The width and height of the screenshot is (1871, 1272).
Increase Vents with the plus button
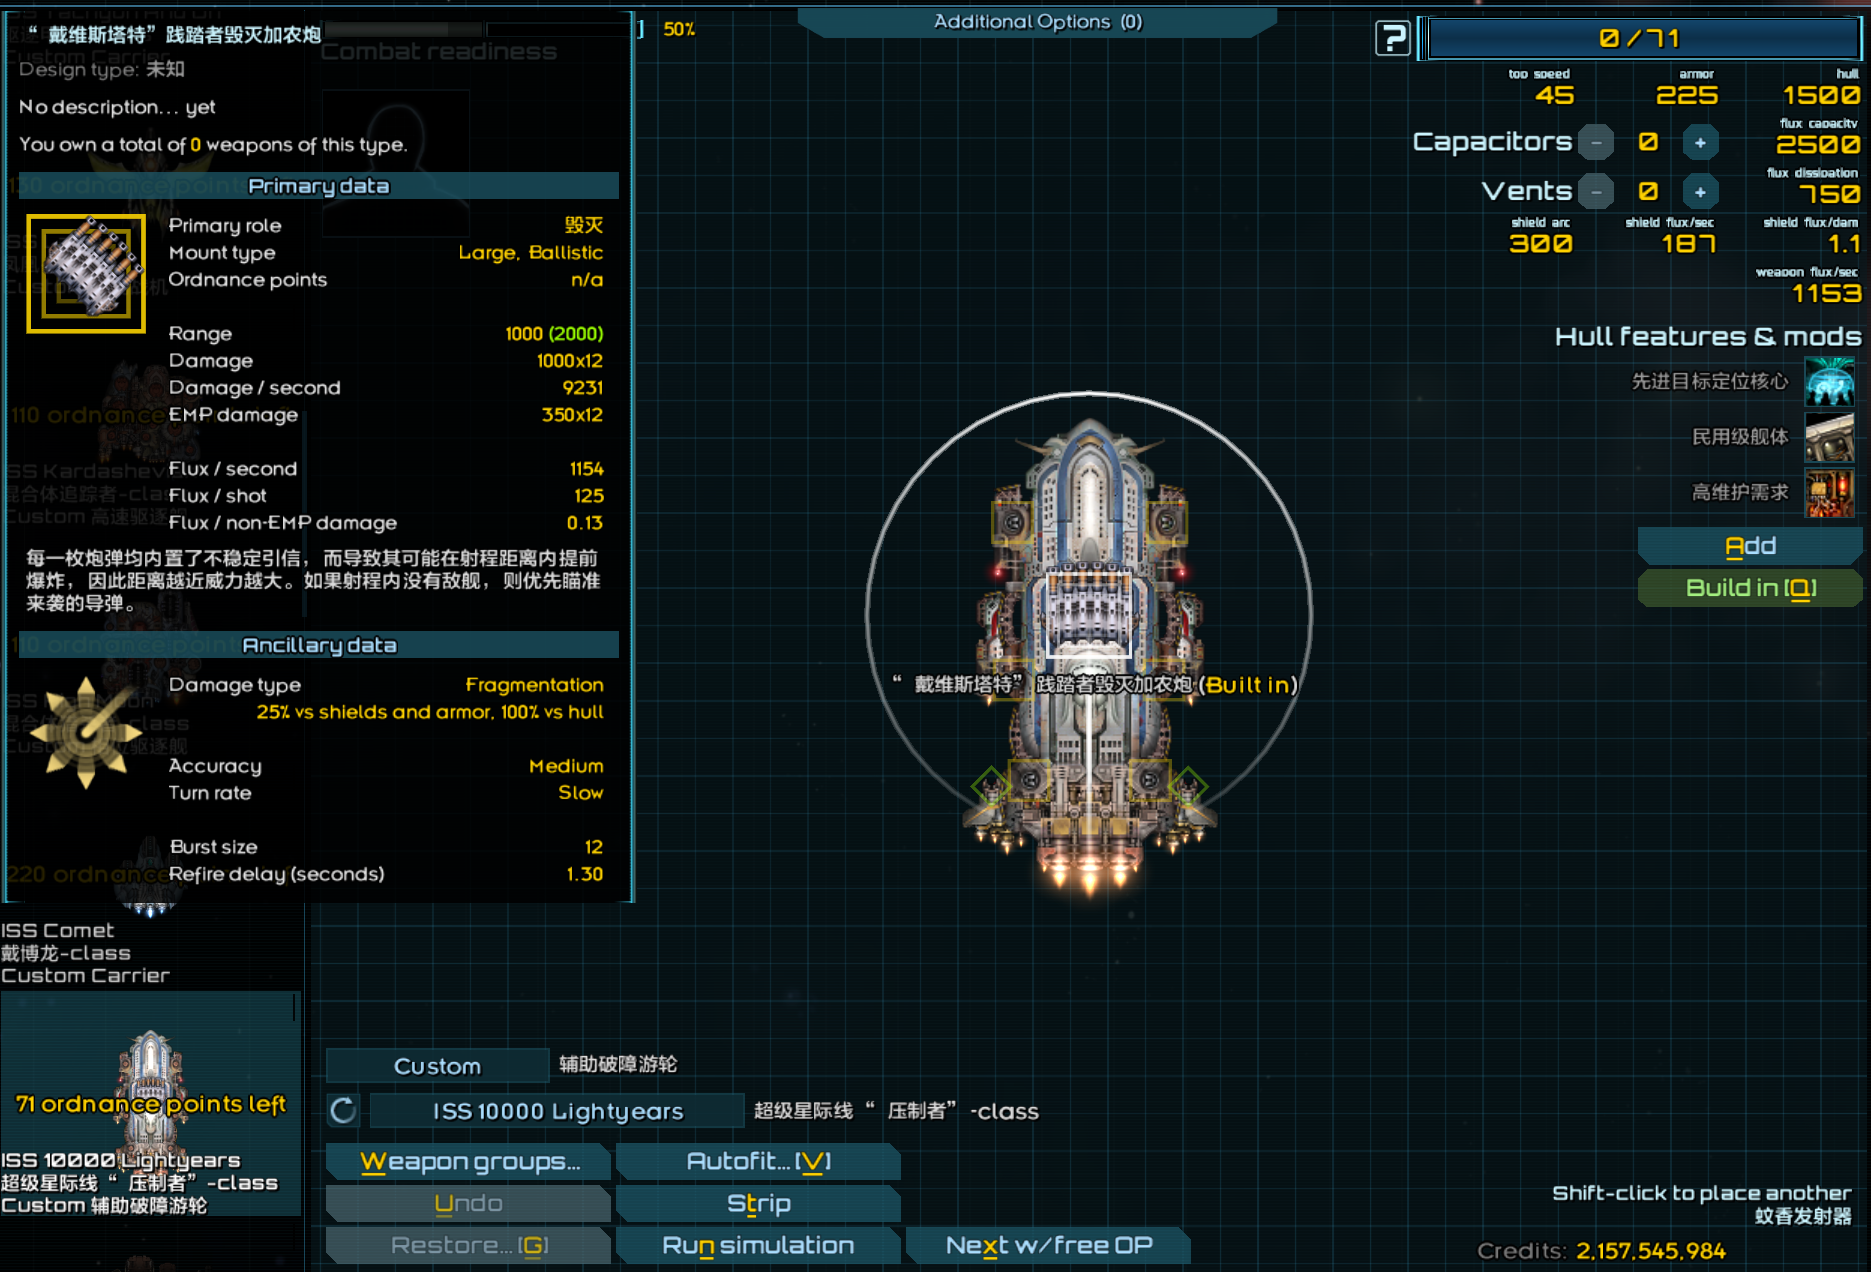(1699, 191)
